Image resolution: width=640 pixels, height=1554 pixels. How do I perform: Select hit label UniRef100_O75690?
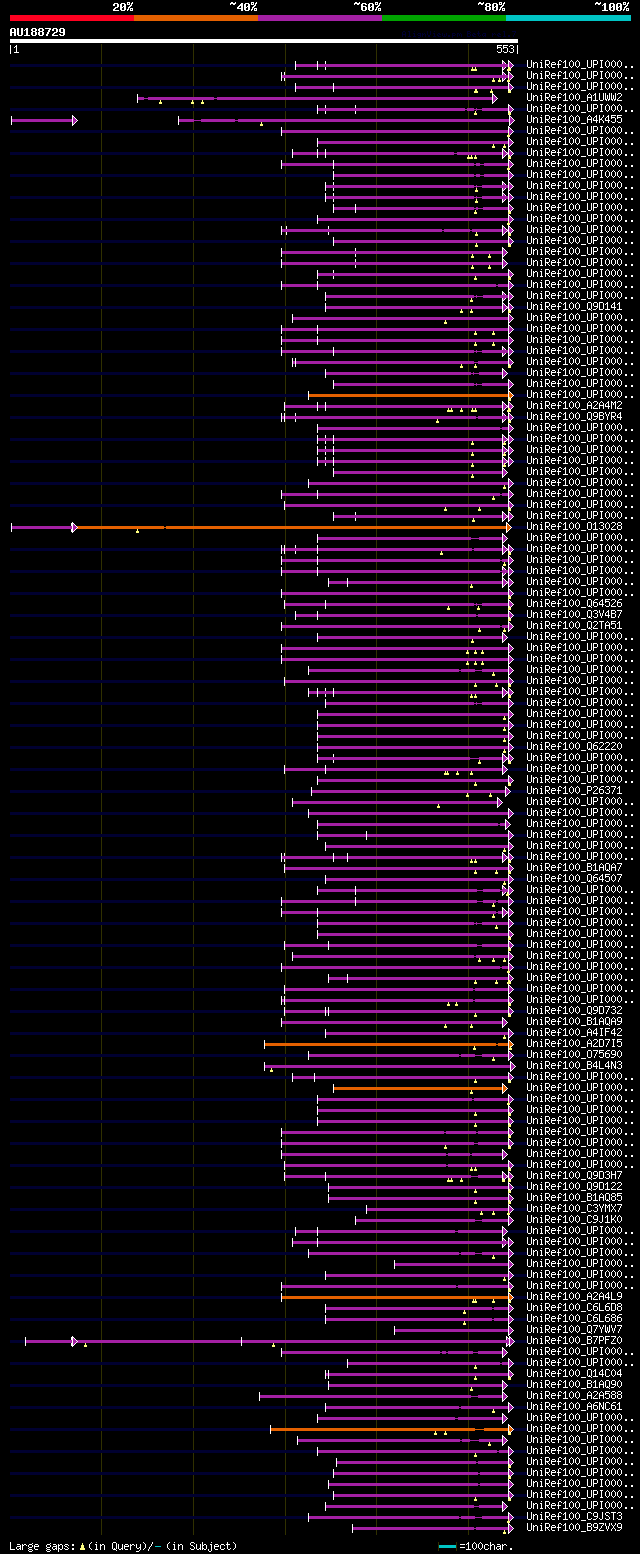pyautogui.click(x=574, y=1055)
